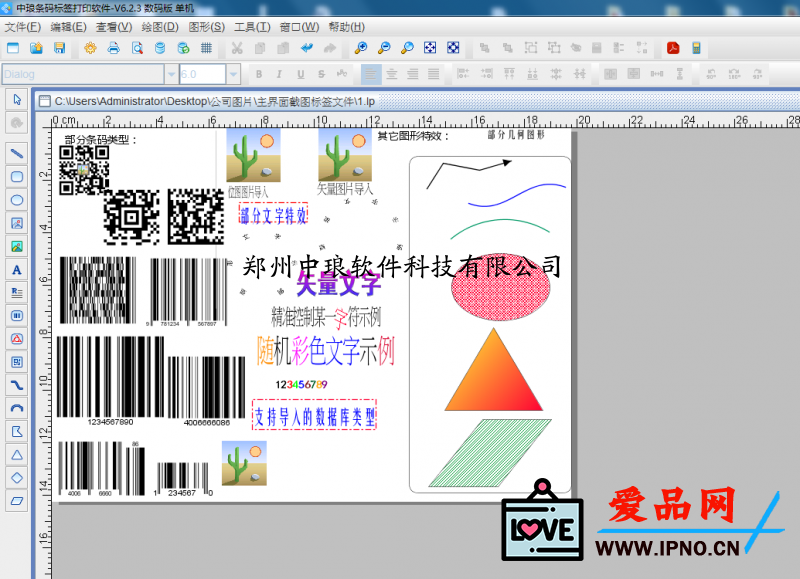Select the 矢量文字 purple text object
Screen dimensions: 800x579
click(x=339, y=284)
